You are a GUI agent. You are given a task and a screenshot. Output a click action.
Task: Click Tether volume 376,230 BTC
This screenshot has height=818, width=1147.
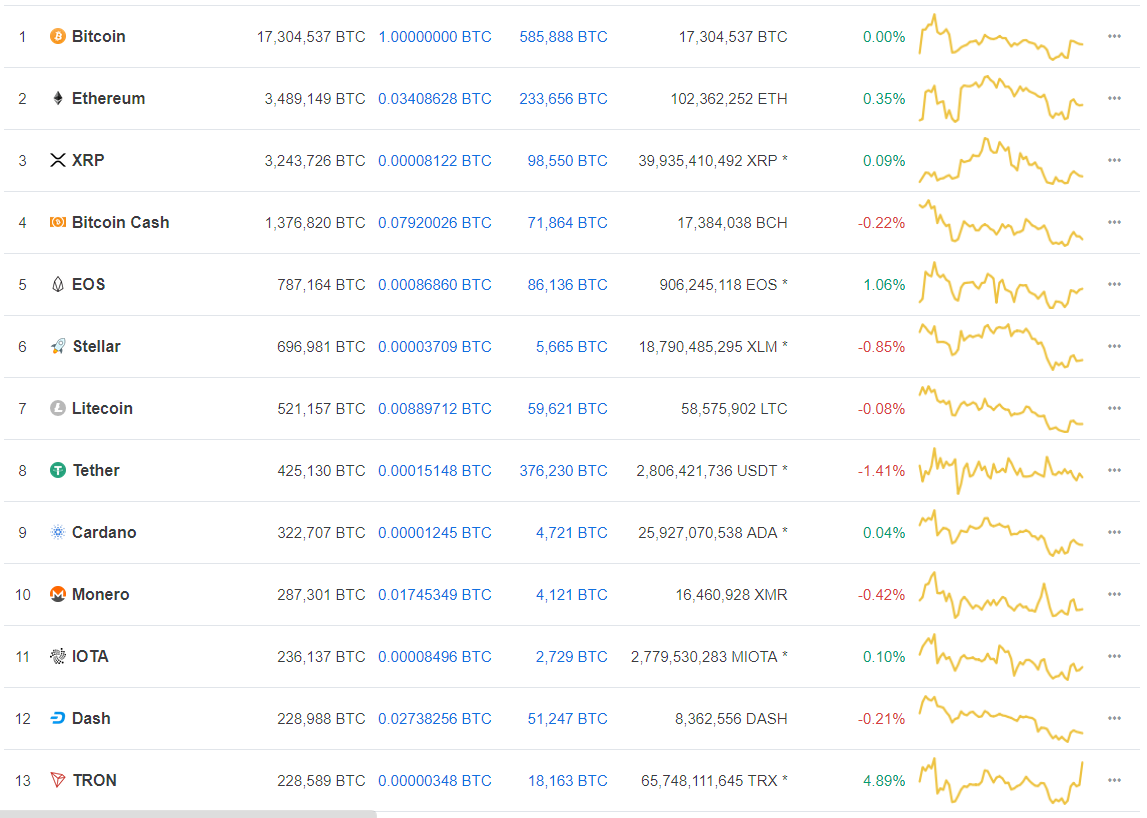pos(563,471)
